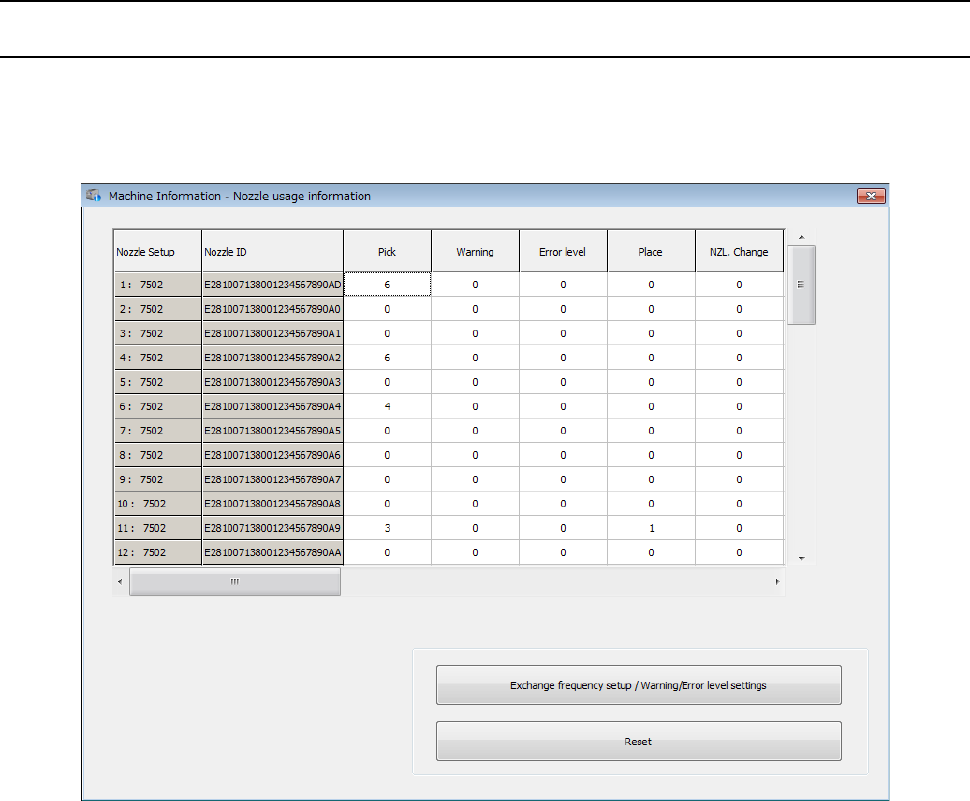970x801 pixels.
Task: Click the horizontal scrollbar left arrow
Action: pyautogui.click(x=120, y=581)
